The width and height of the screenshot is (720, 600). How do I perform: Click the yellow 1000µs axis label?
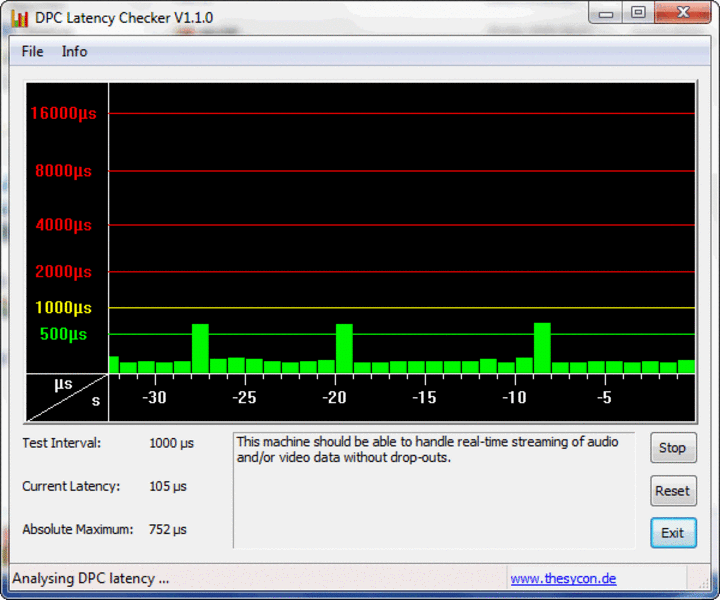[63, 308]
